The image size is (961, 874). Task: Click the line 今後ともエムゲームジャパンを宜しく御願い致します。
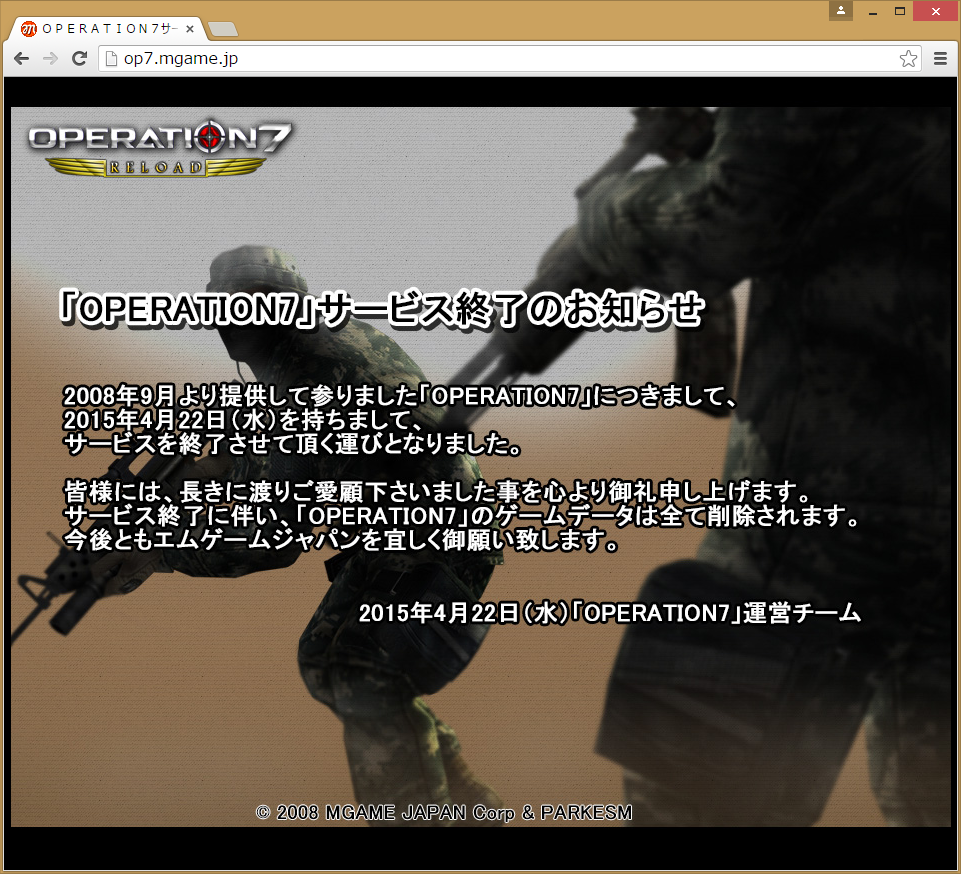tap(341, 540)
